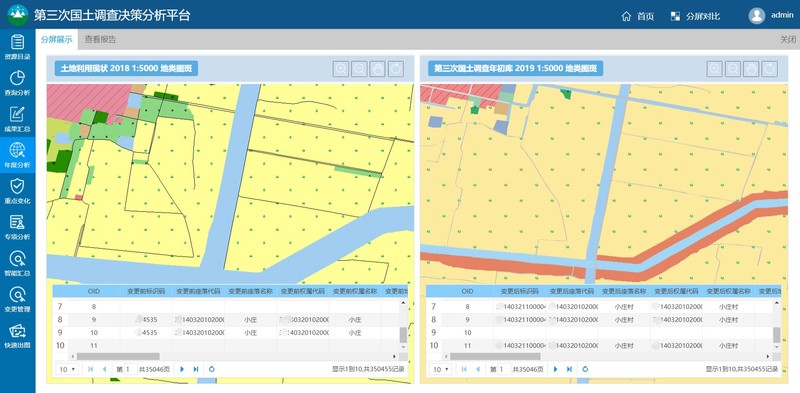Open 专项分析 in sidebar
This screenshot has width=800, height=393.
click(x=17, y=227)
